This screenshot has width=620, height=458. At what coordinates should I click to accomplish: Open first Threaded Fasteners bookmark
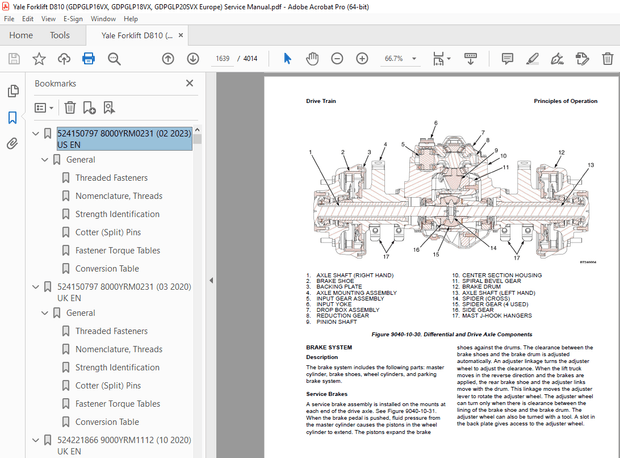112,178
